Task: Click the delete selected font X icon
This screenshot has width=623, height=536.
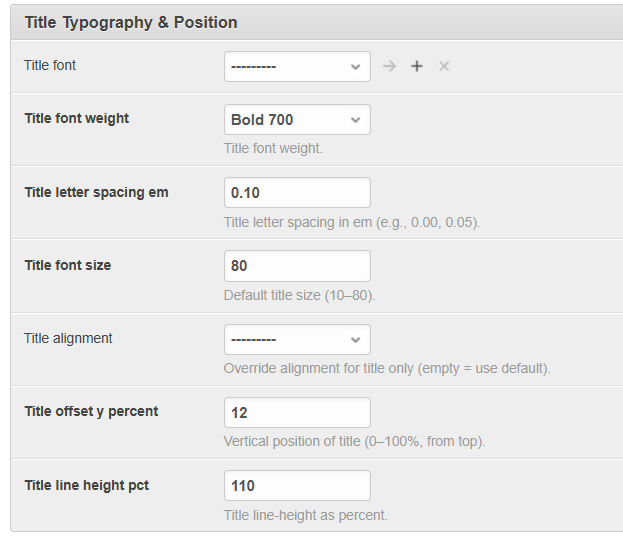Action: pyautogui.click(x=444, y=66)
